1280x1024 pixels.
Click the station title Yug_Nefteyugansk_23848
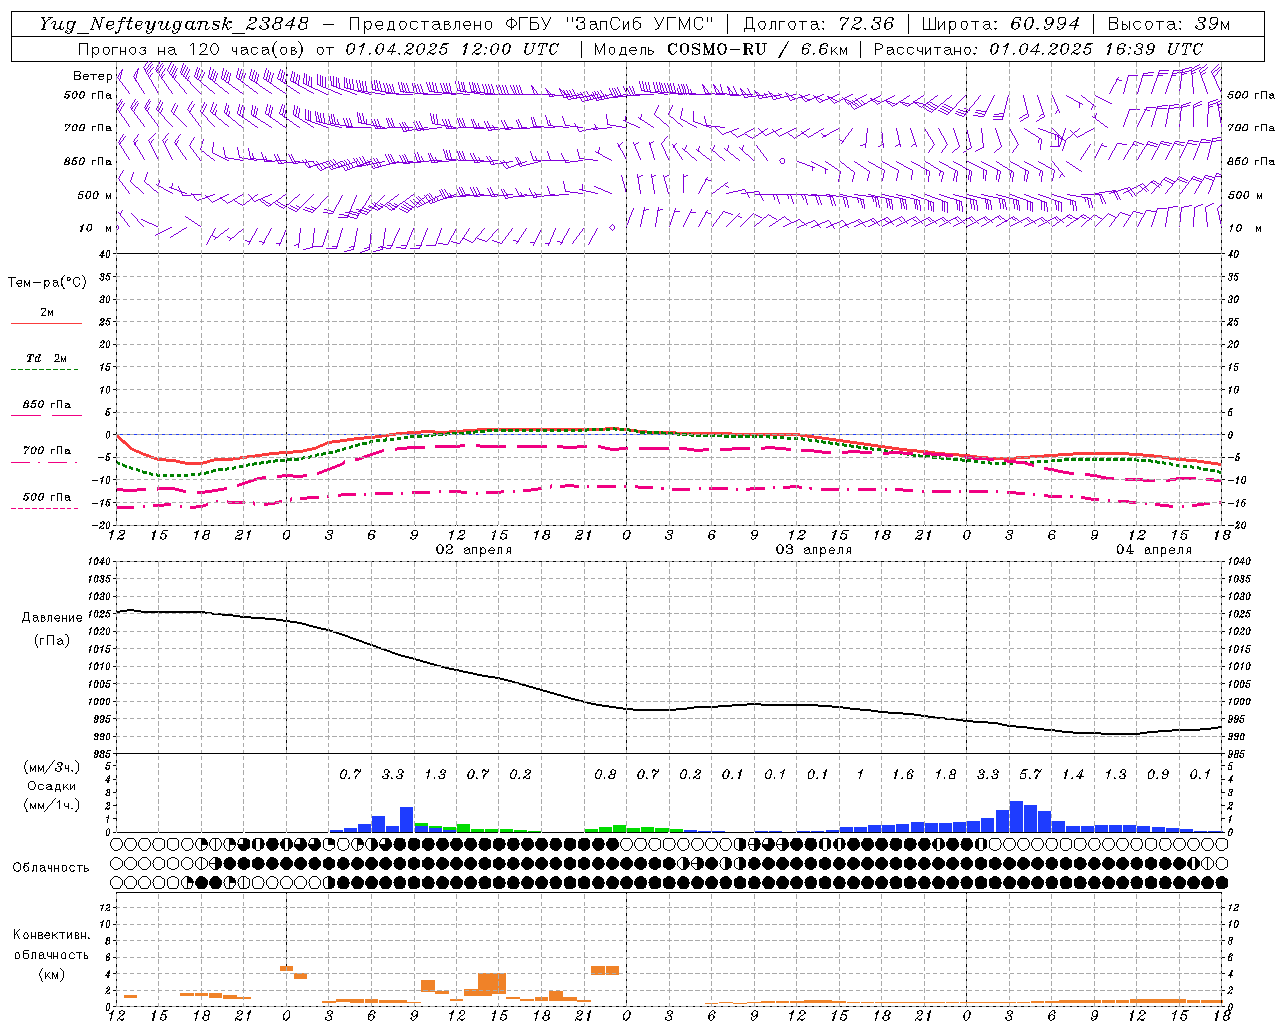click(x=174, y=24)
